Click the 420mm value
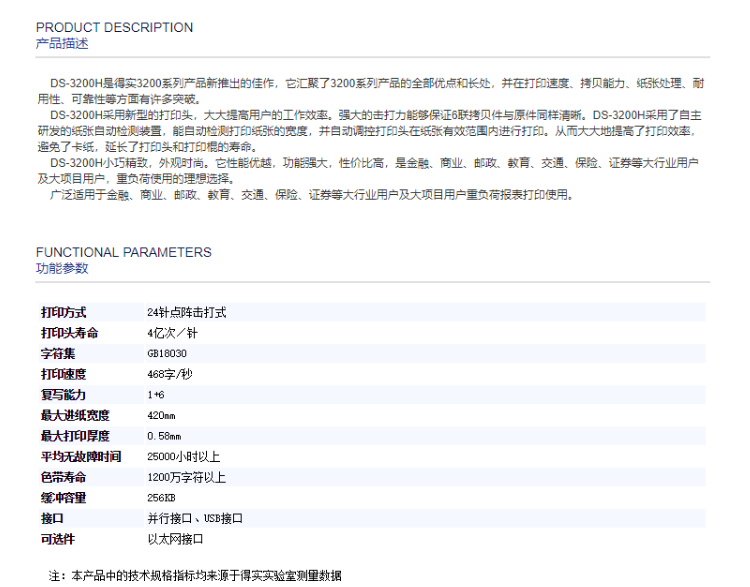 pyautogui.click(x=161, y=416)
